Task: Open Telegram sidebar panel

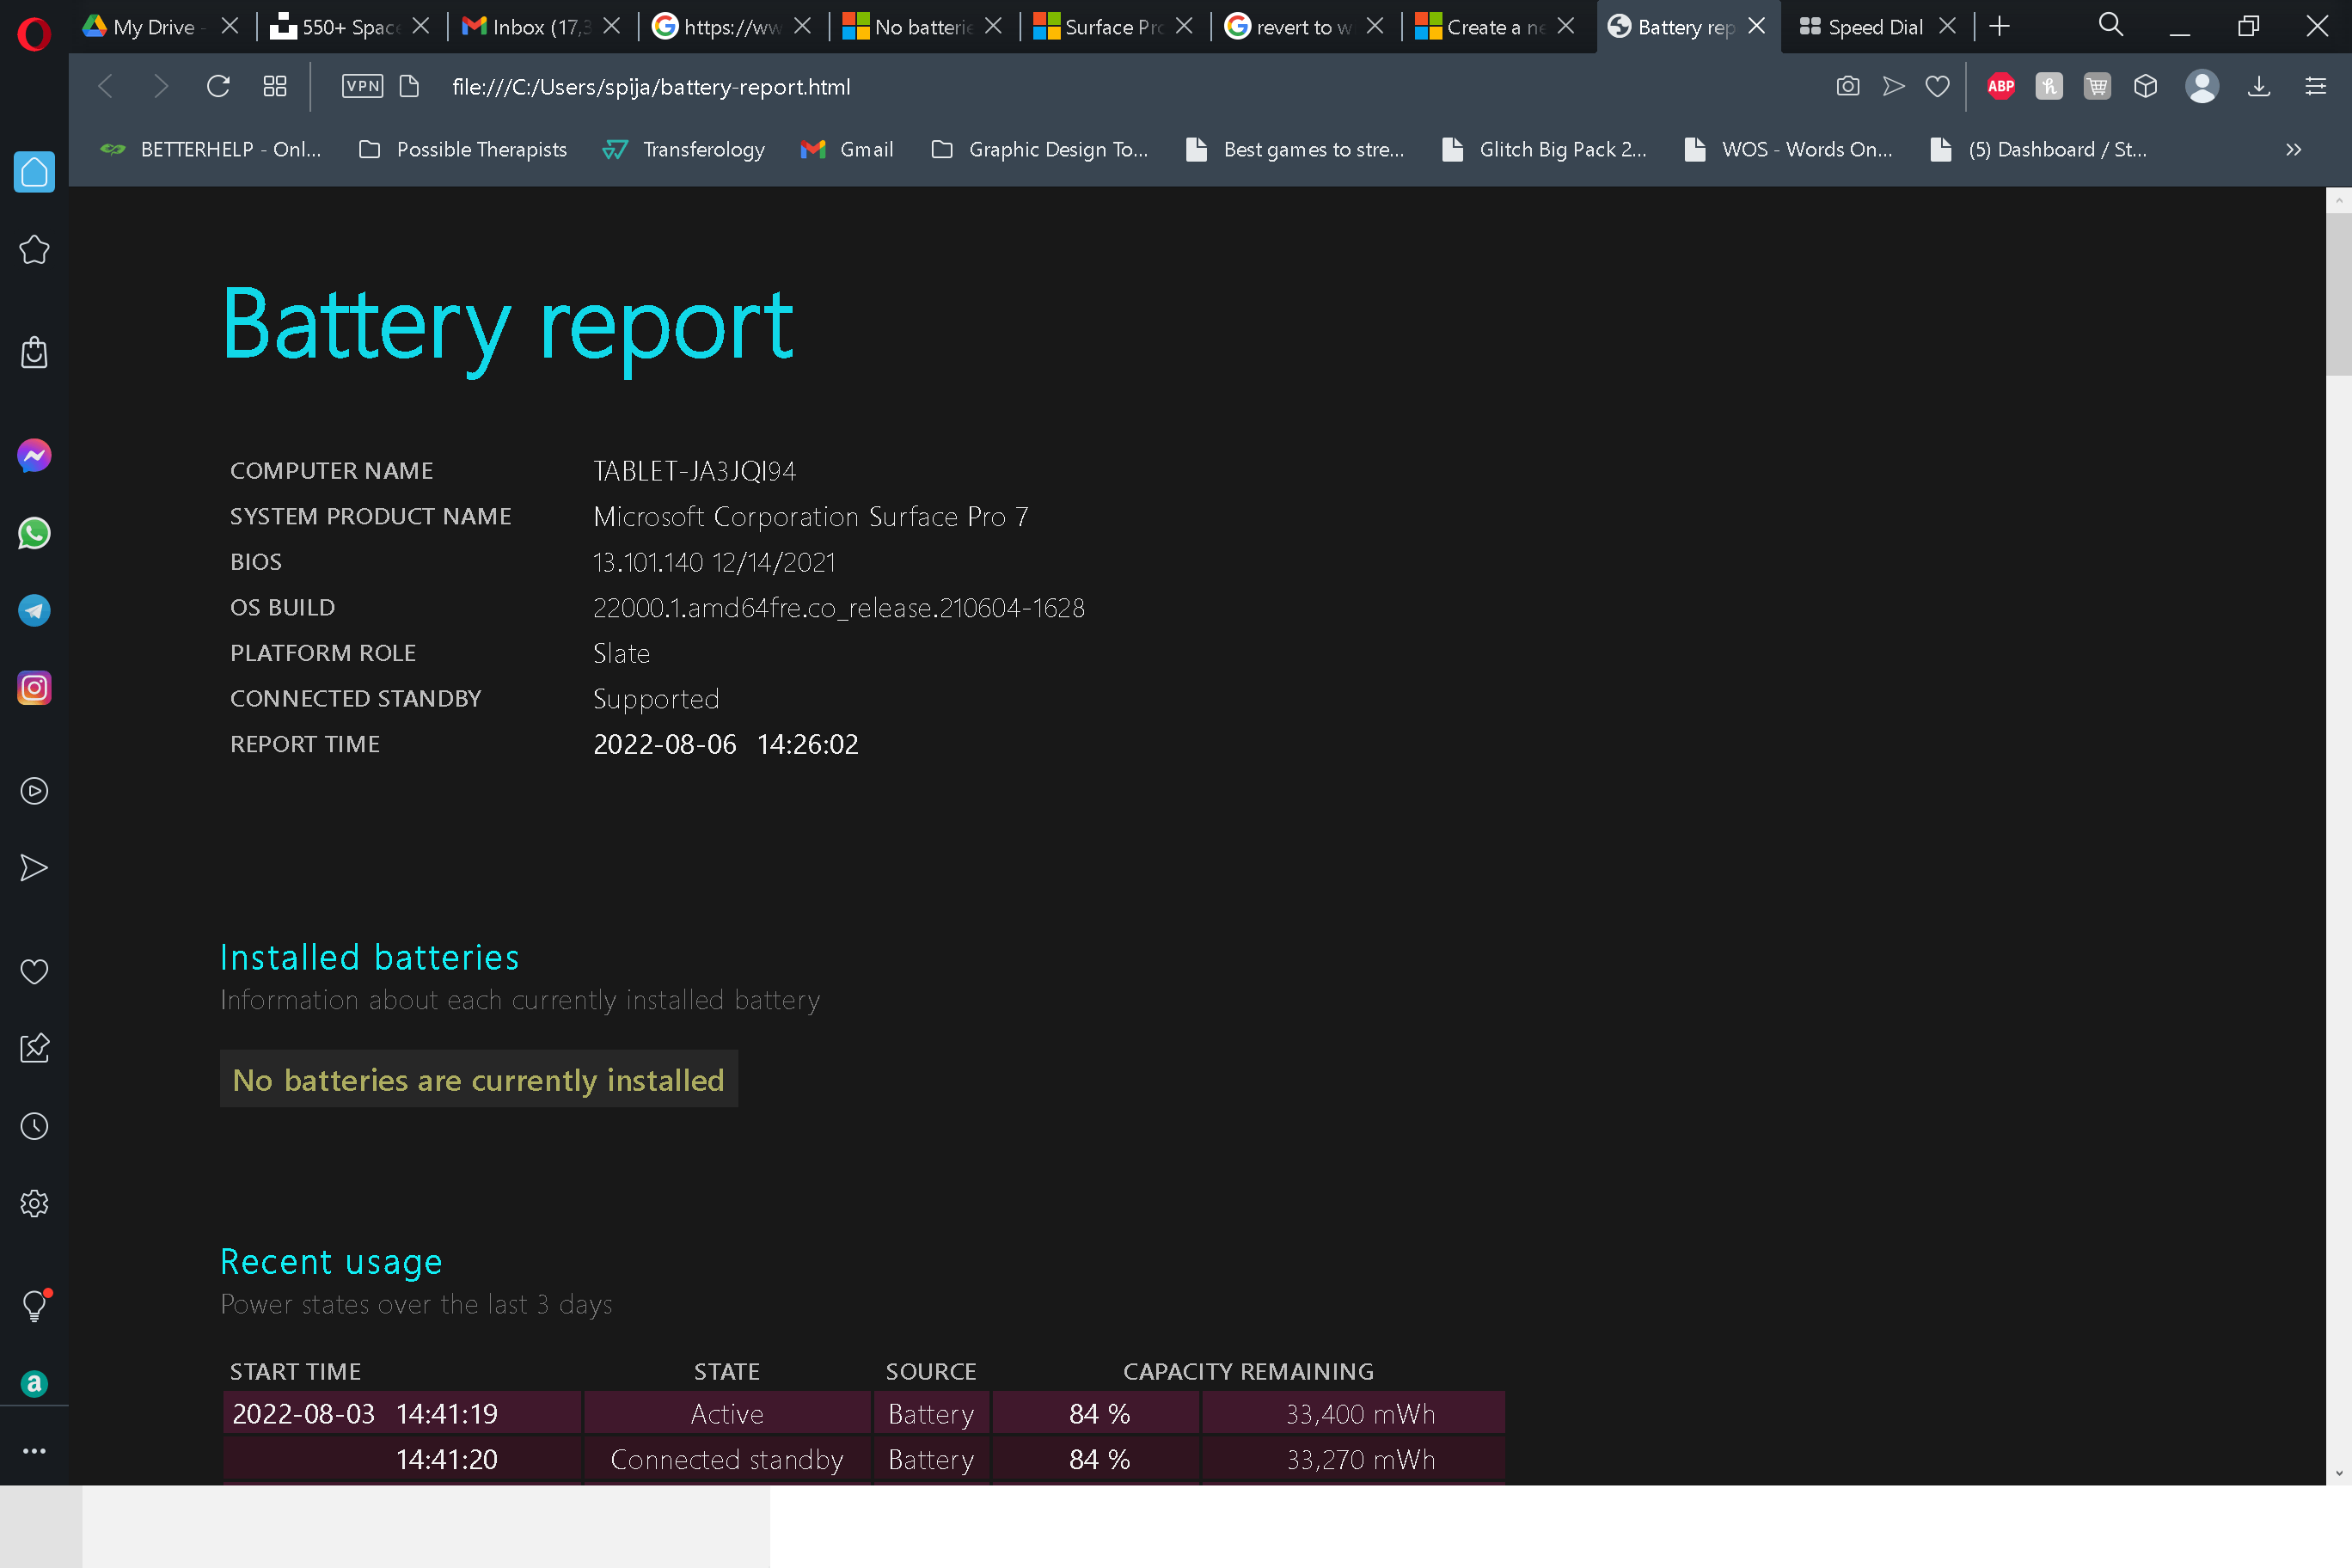Action: (34, 610)
